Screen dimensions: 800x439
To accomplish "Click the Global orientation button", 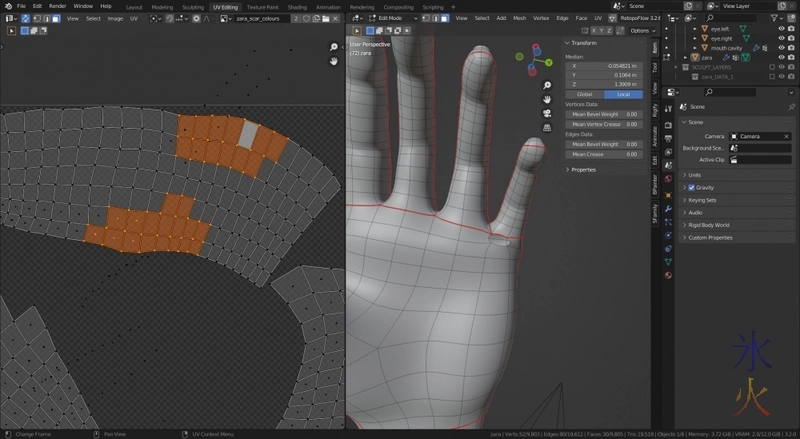I will (585, 94).
